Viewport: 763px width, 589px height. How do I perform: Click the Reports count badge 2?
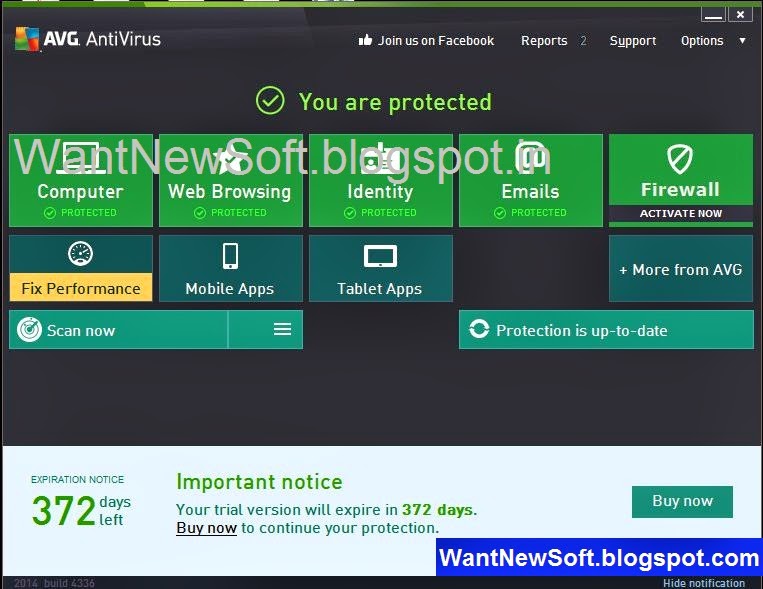coord(583,41)
